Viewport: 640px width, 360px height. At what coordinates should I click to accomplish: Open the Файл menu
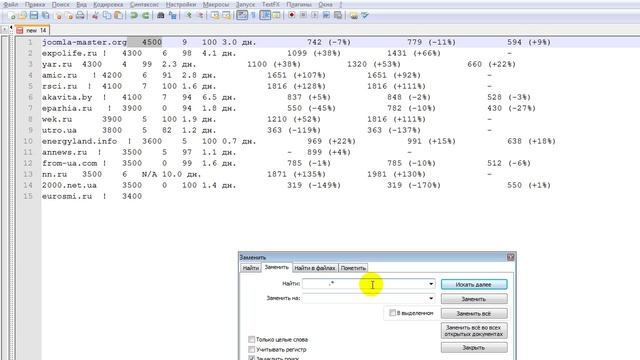(10, 4)
